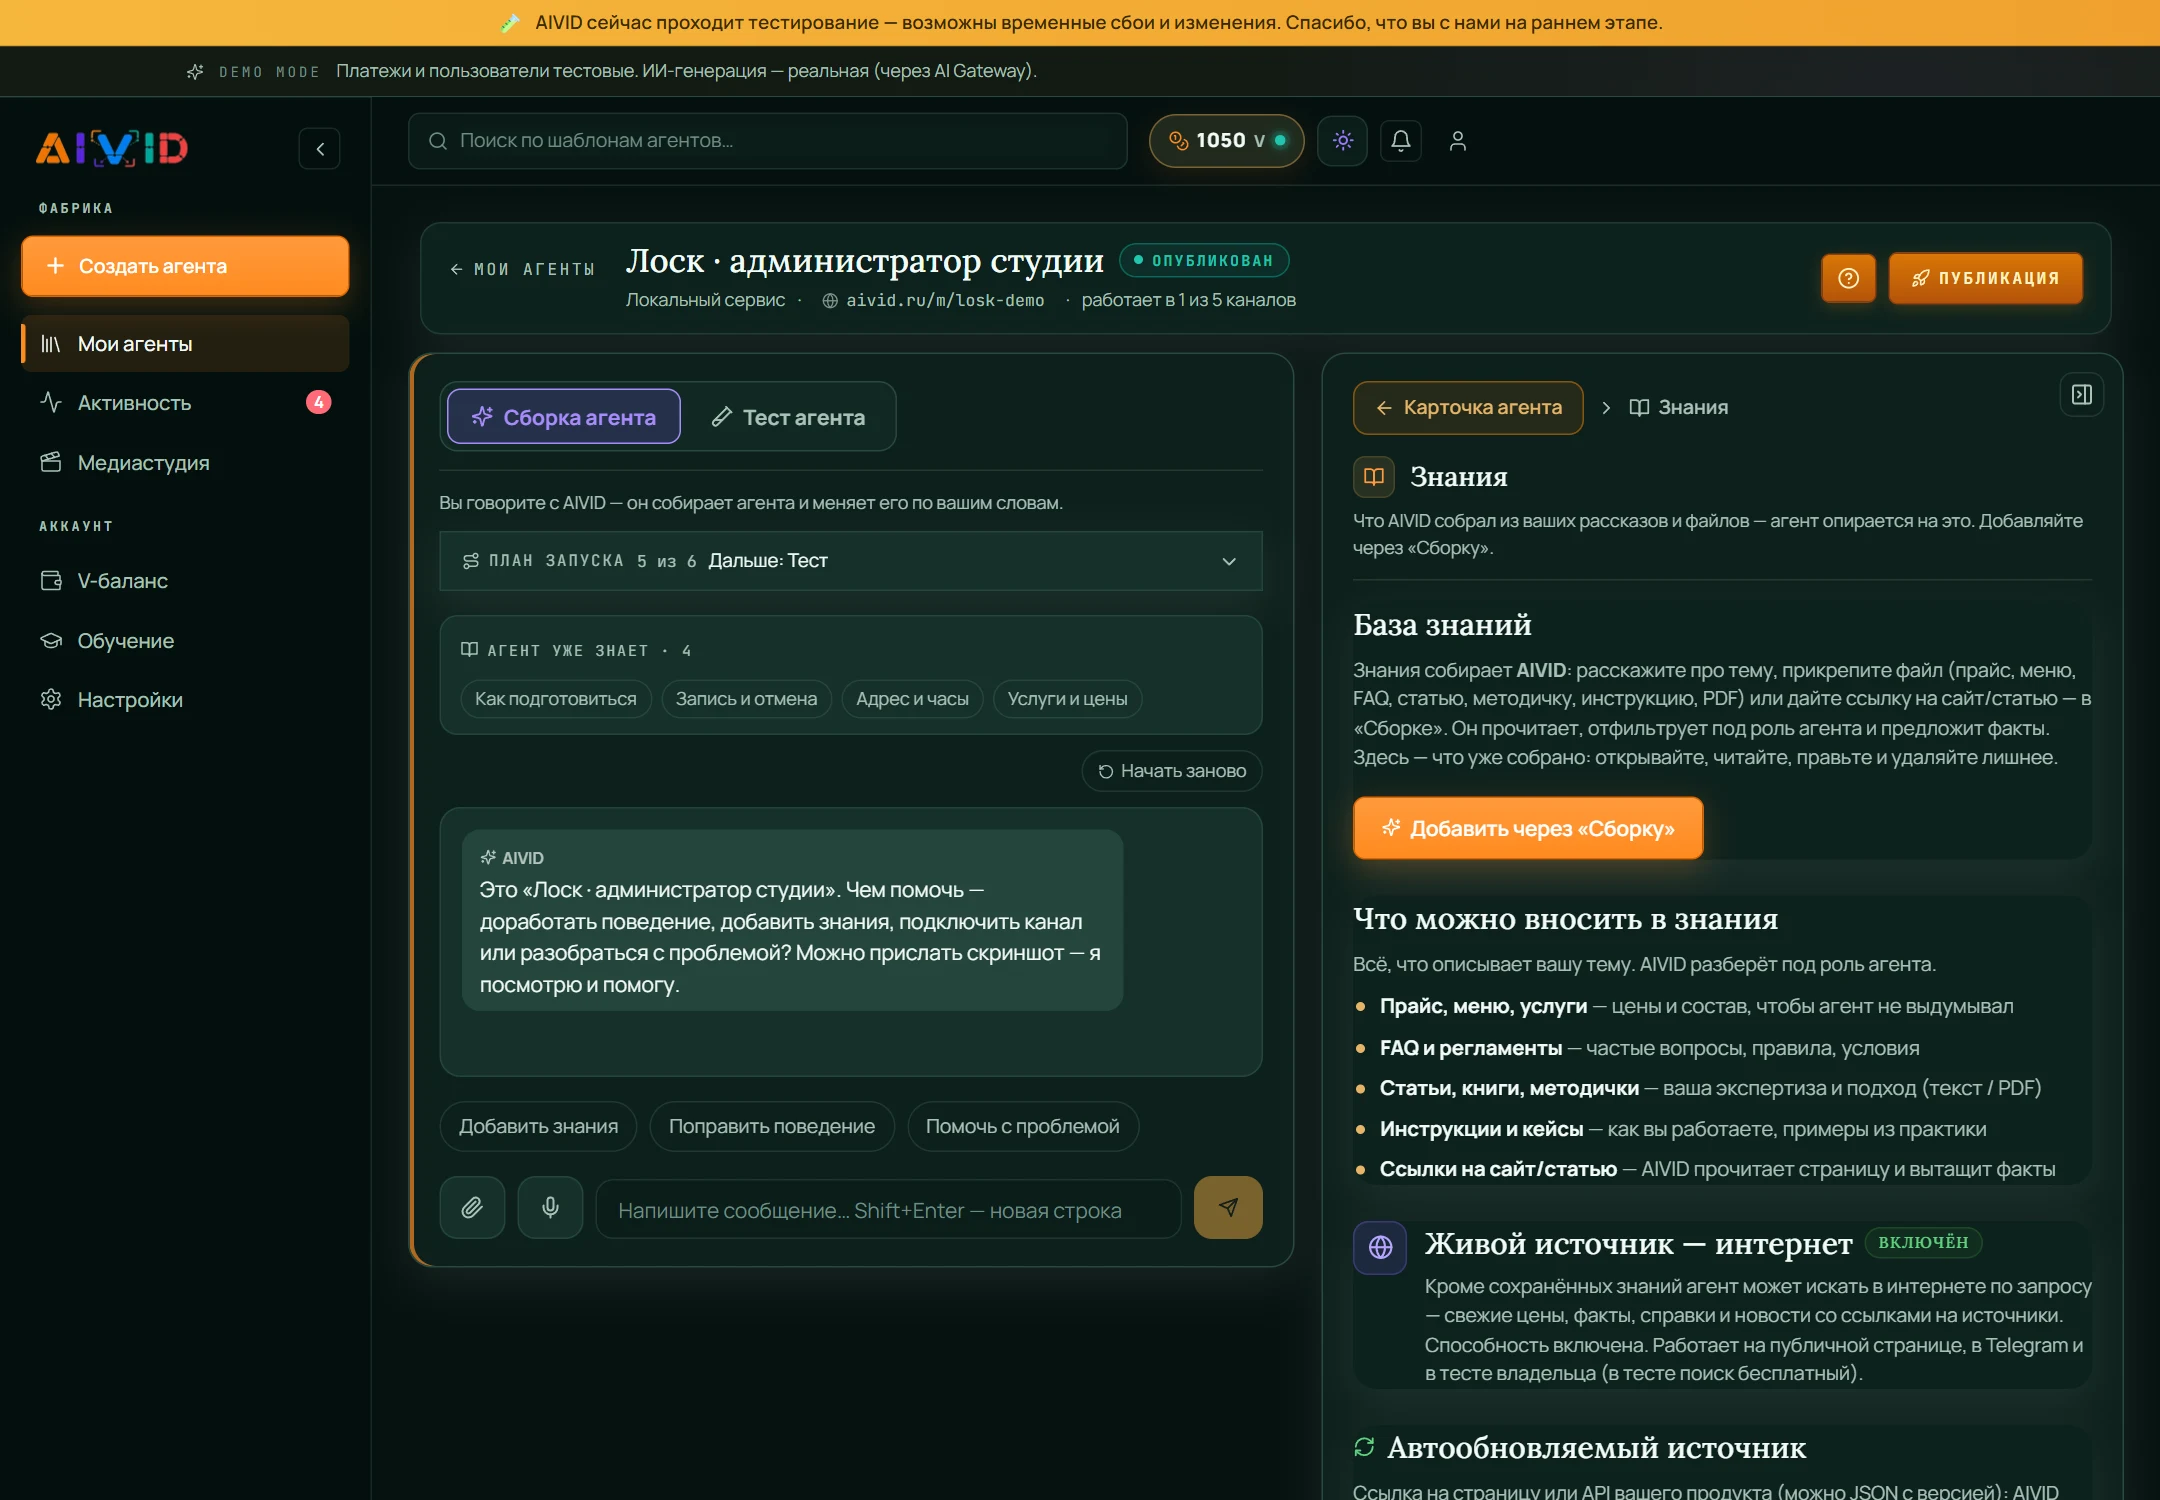Click the refresh icon of Автообновляемый источник

[1364, 1447]
